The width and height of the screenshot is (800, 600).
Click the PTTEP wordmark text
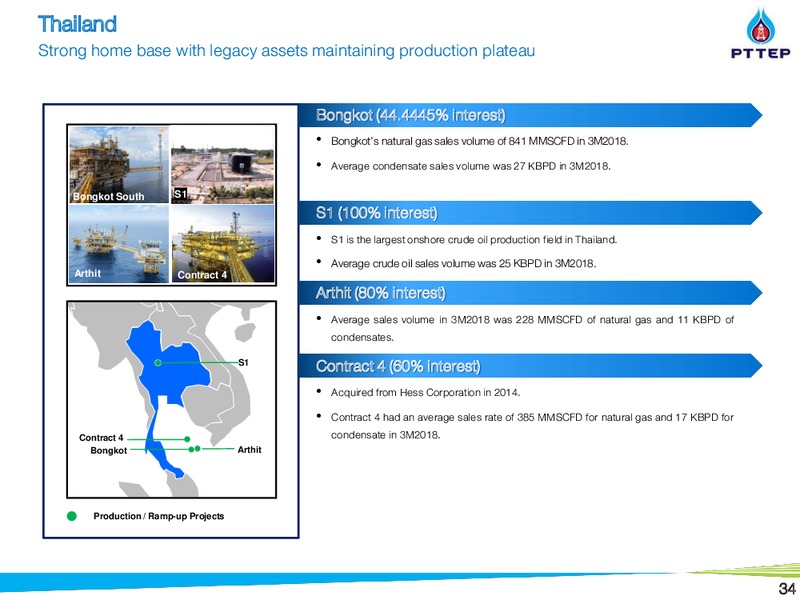point(760,53)
